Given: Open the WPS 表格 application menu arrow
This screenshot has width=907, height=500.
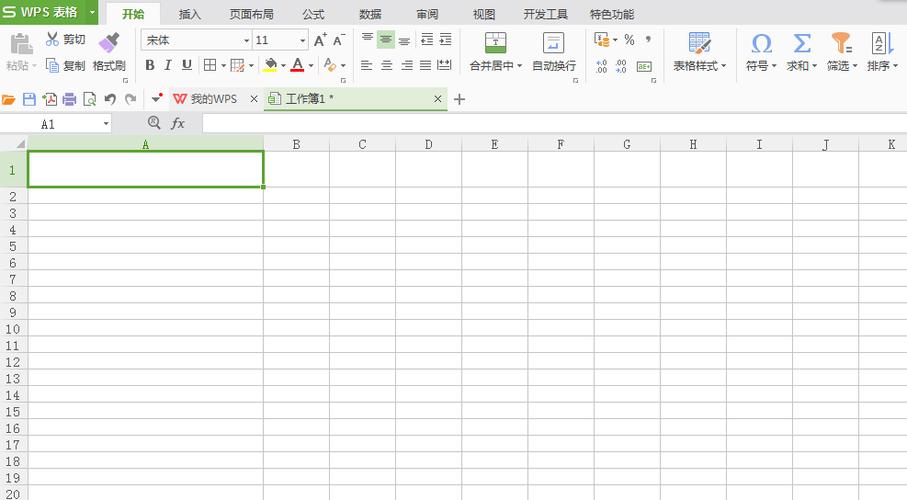Looking at the screenshot, I should point(92,12).
